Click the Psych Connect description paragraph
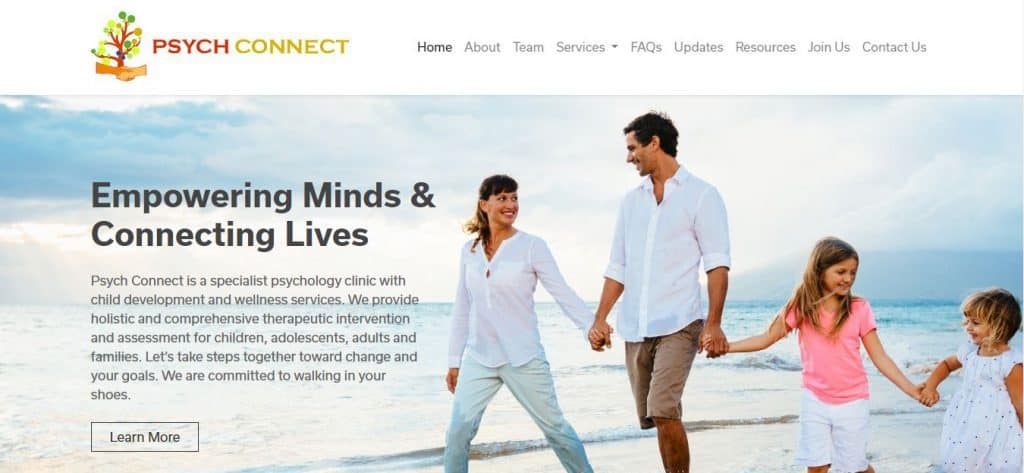 tap(255, 337)
